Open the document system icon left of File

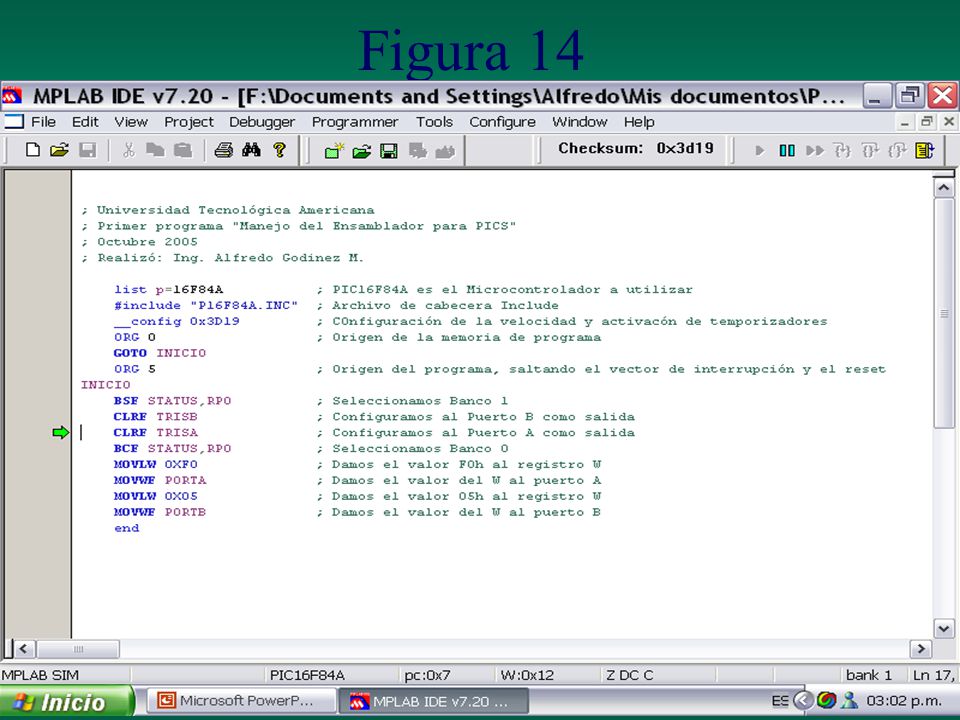(x=13, y=121)
